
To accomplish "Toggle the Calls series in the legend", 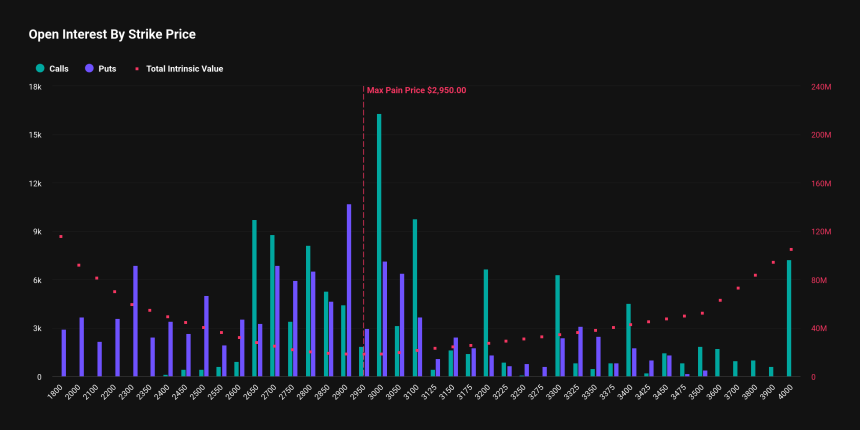I will [x=58, y=69].
